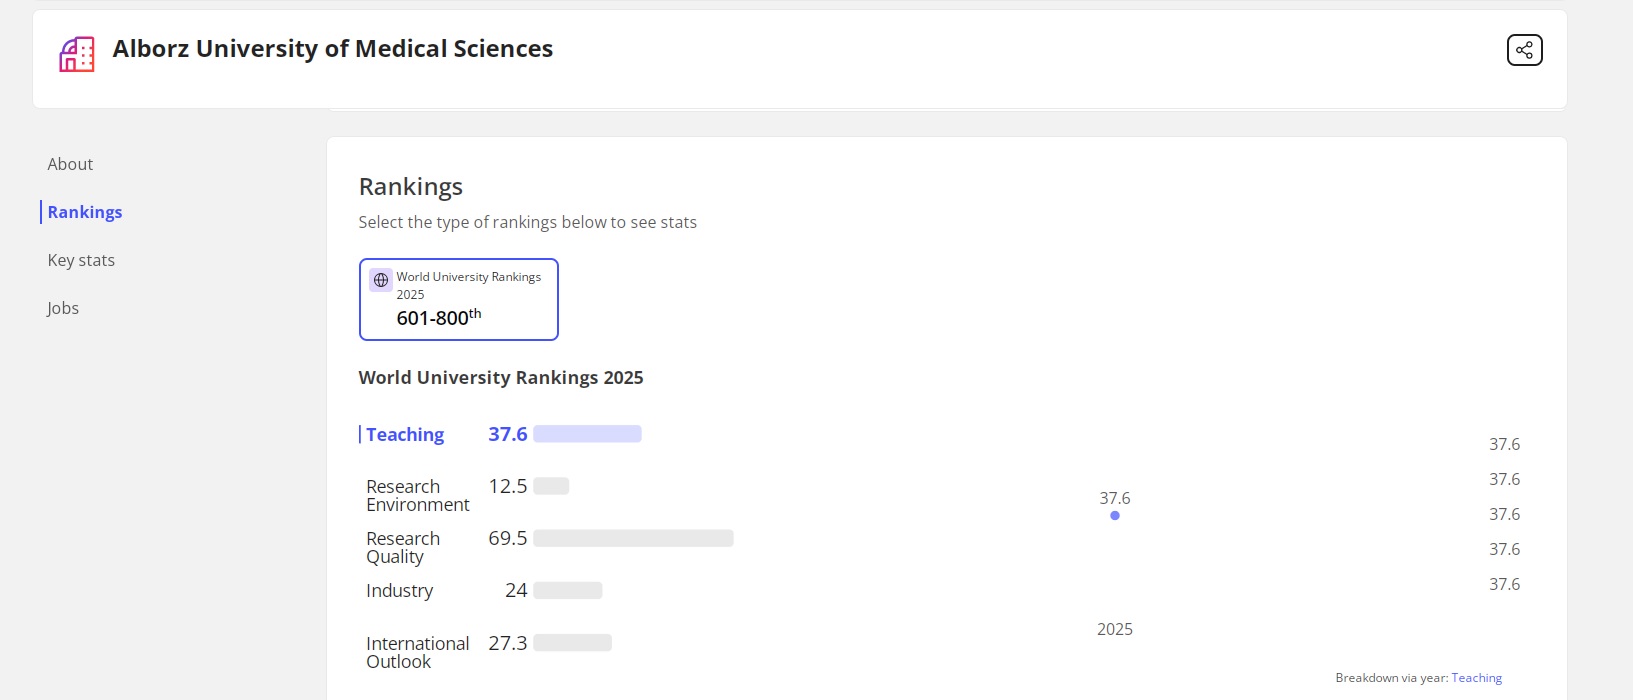Select Research Environment metric
Screen dimensions: 1633x700
pyautogui.click(x=417, y=495)
